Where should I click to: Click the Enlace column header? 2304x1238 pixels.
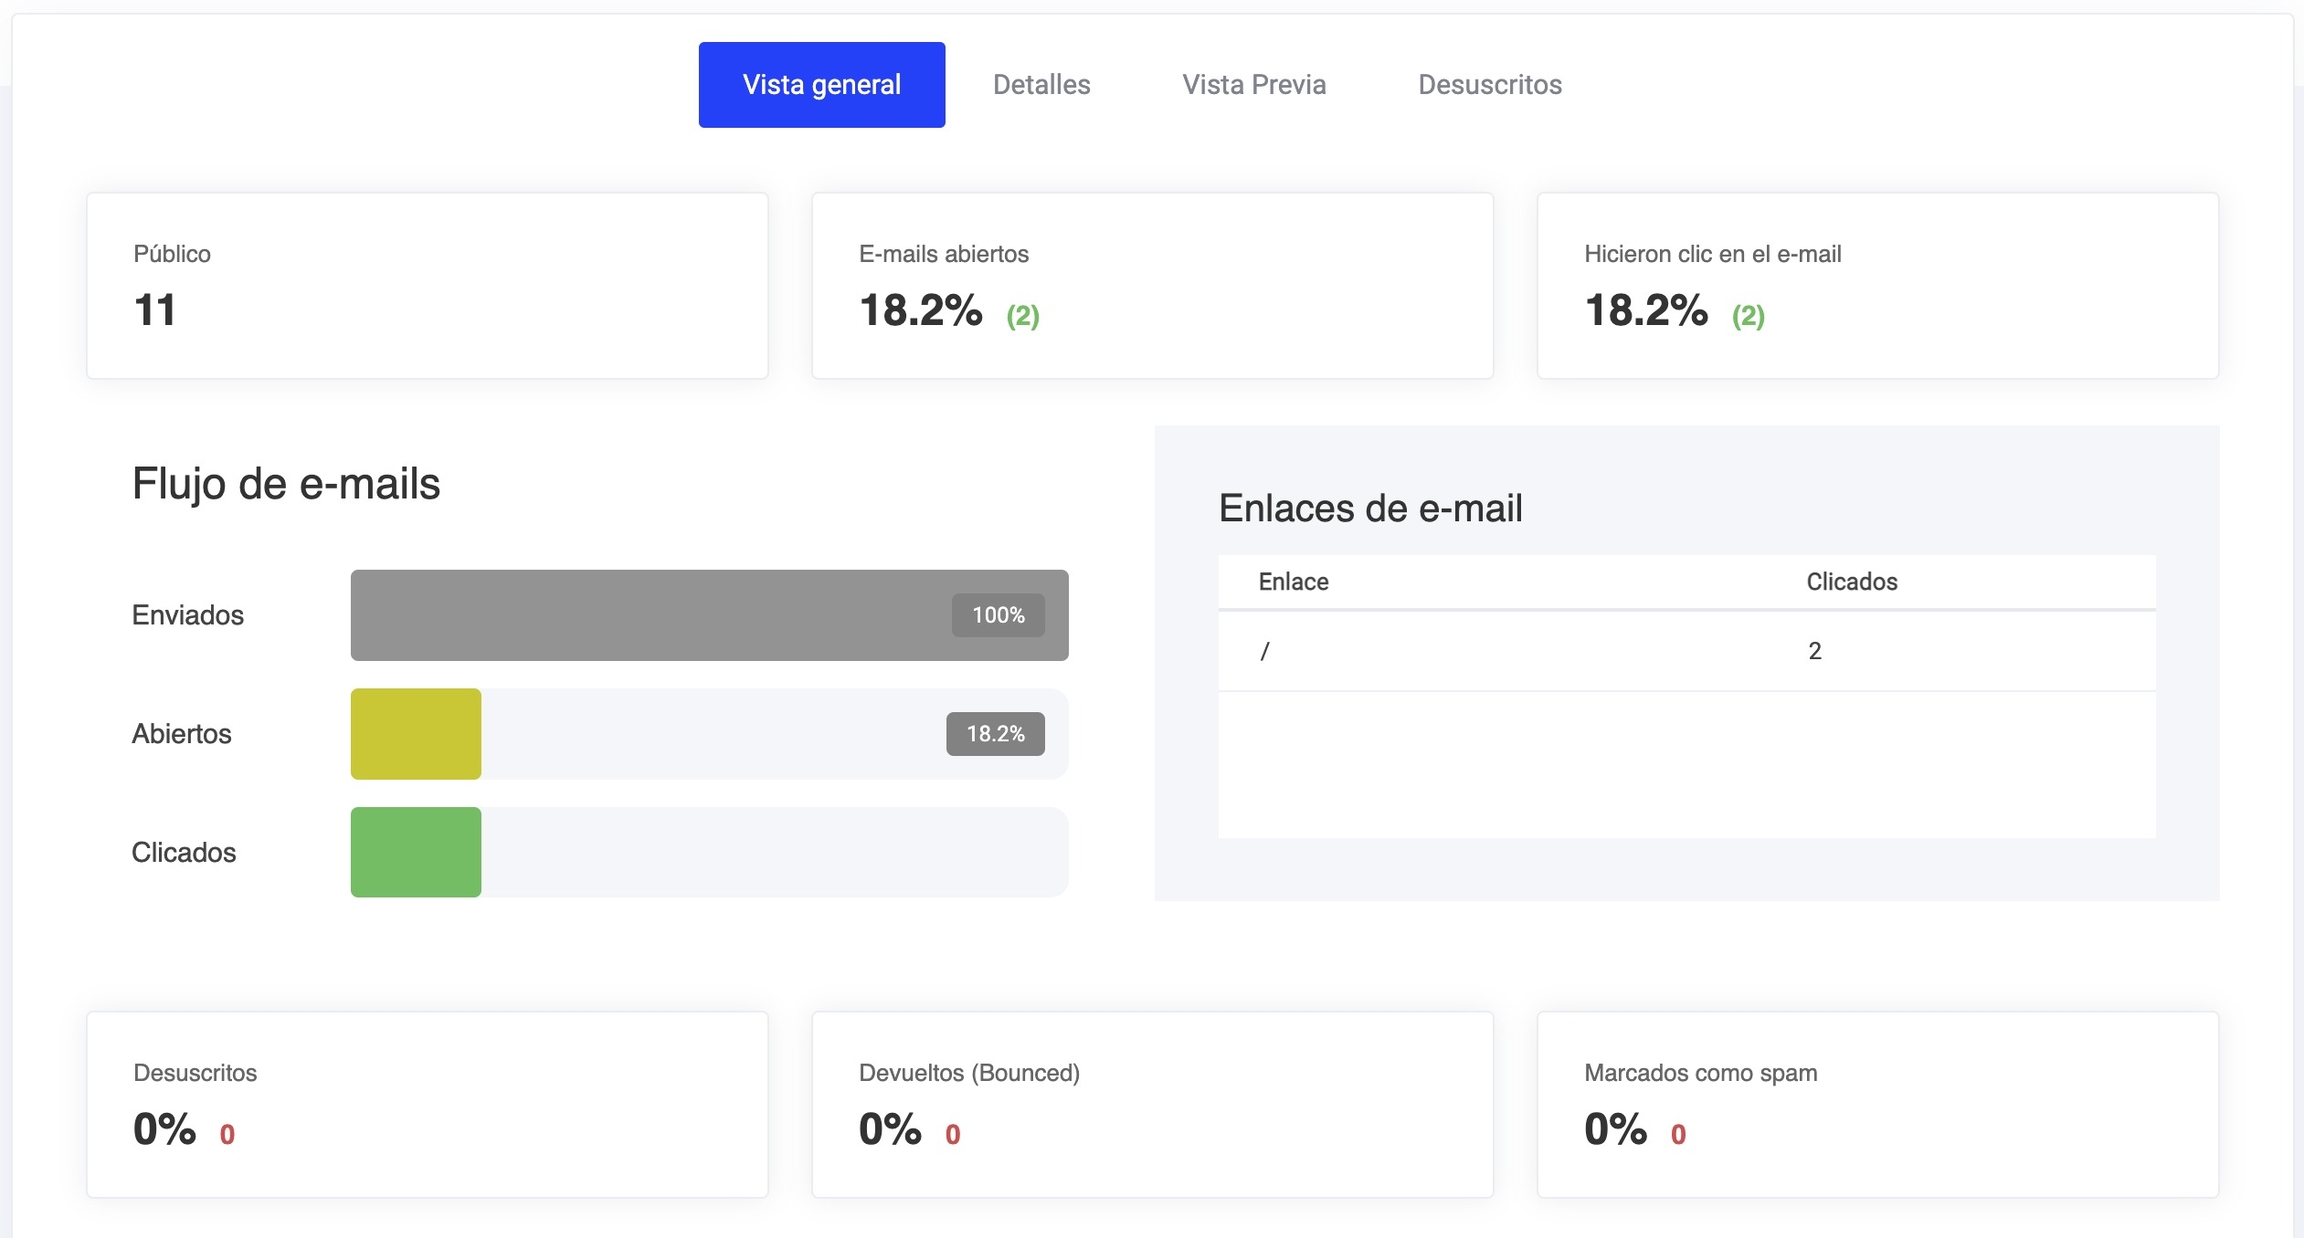tap(1293, 582)
